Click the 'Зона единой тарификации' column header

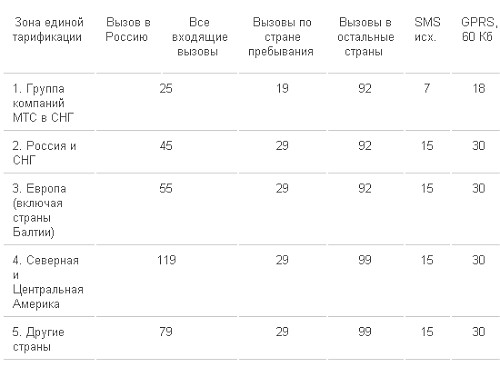pos(48,29)
